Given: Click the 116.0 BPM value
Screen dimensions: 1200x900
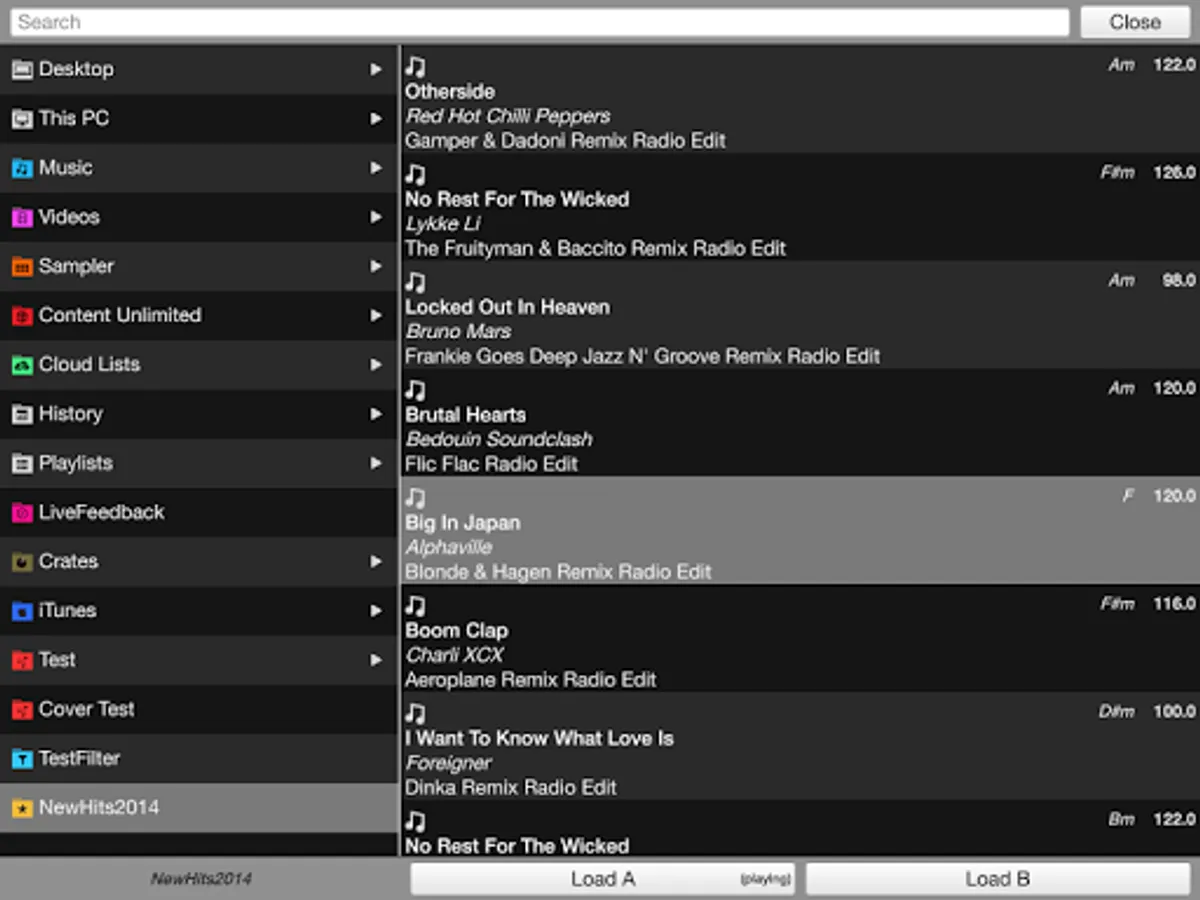Looking at the screenshot, I should (1174, 604).
